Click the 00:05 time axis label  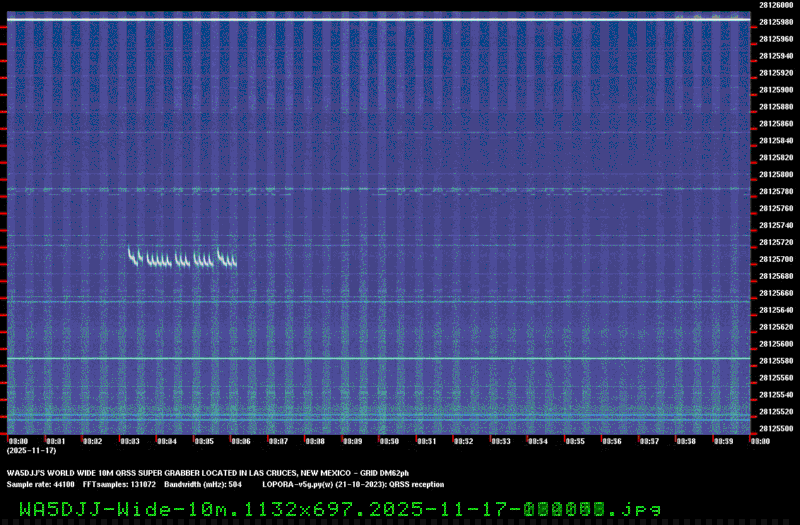point(204,440)
